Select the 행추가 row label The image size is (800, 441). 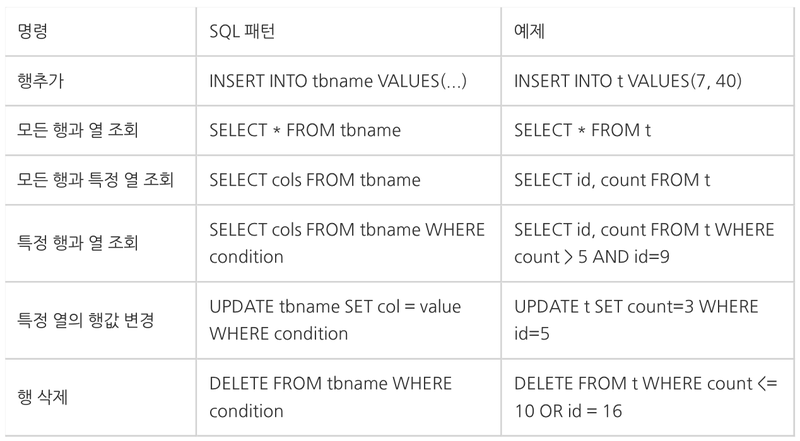point(40,81)
